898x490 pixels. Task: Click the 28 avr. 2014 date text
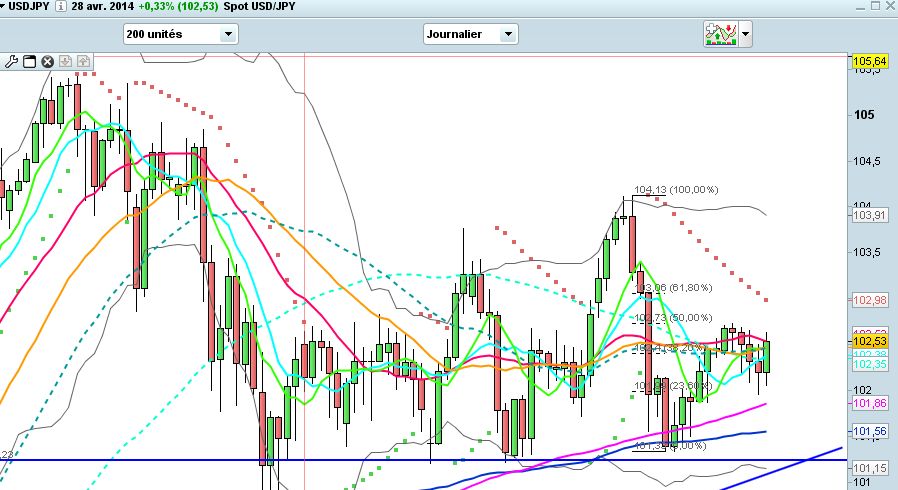pos(103,6)
